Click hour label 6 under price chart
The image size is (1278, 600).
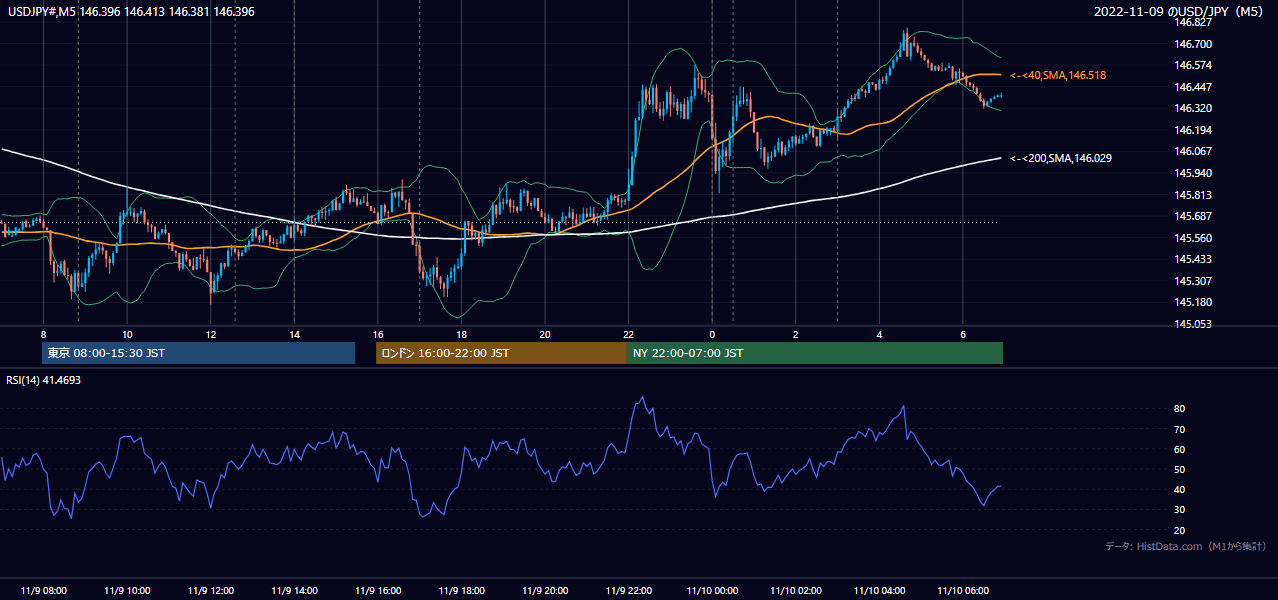962,334
